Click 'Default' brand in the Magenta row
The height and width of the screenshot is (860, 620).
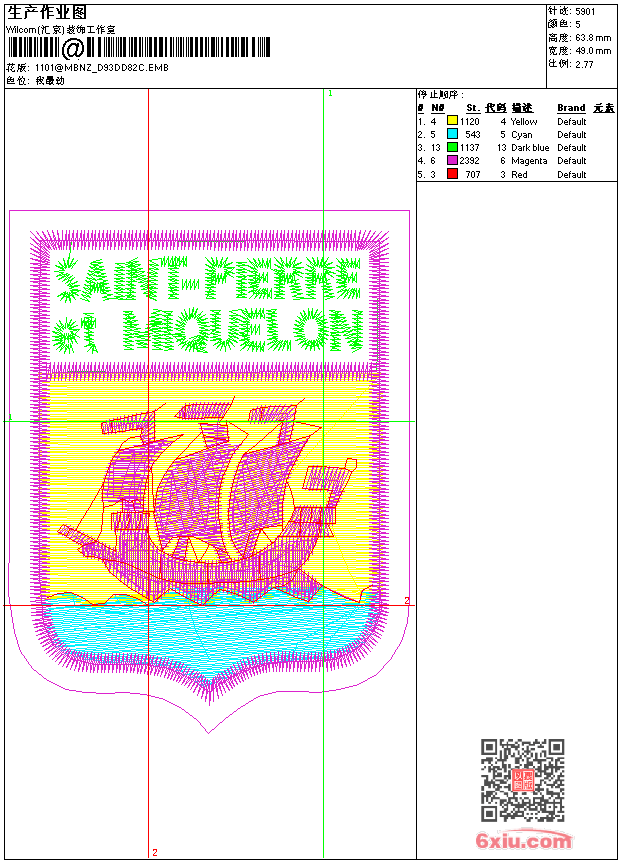571,161
